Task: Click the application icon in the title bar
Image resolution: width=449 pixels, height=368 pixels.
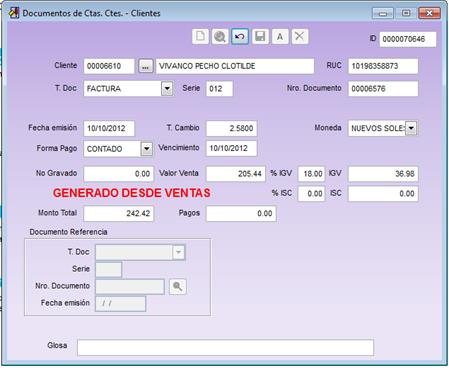Action: pos(14,13)
